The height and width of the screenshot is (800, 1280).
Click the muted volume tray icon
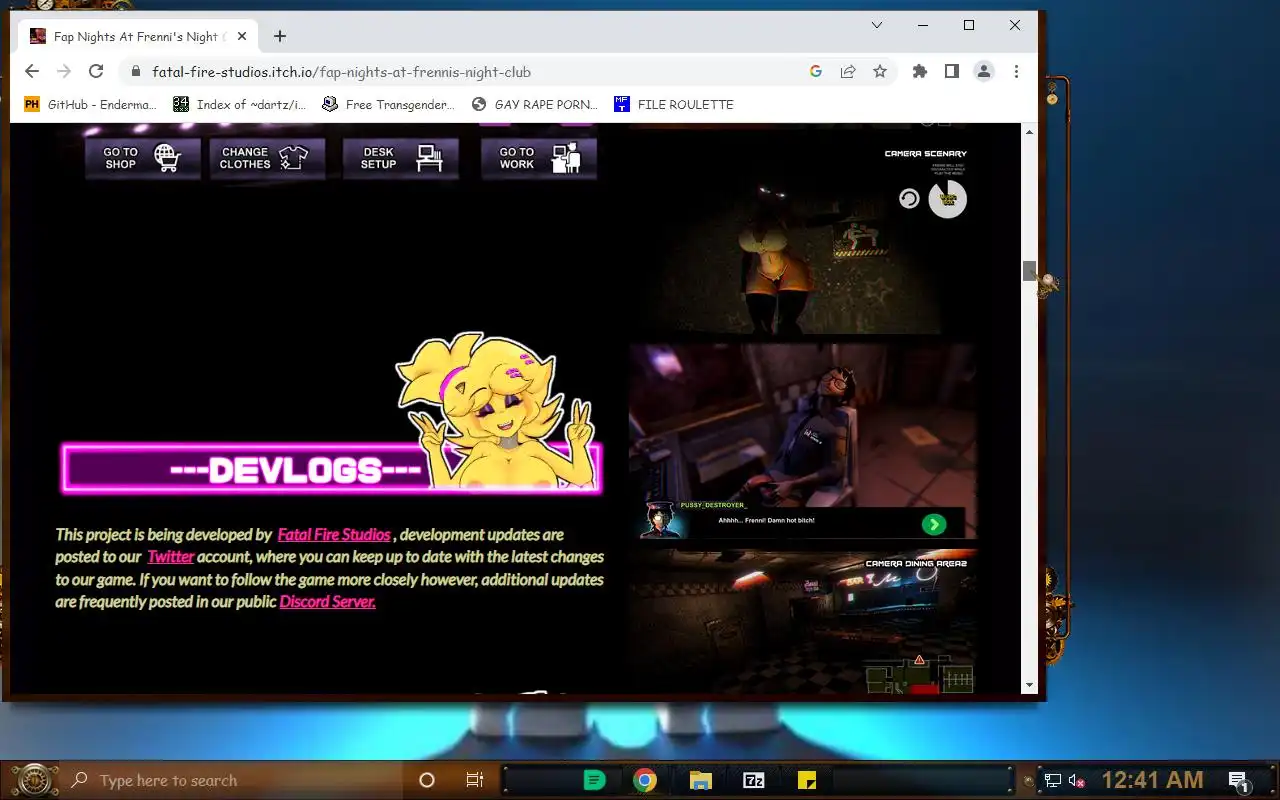point(1077,781)
